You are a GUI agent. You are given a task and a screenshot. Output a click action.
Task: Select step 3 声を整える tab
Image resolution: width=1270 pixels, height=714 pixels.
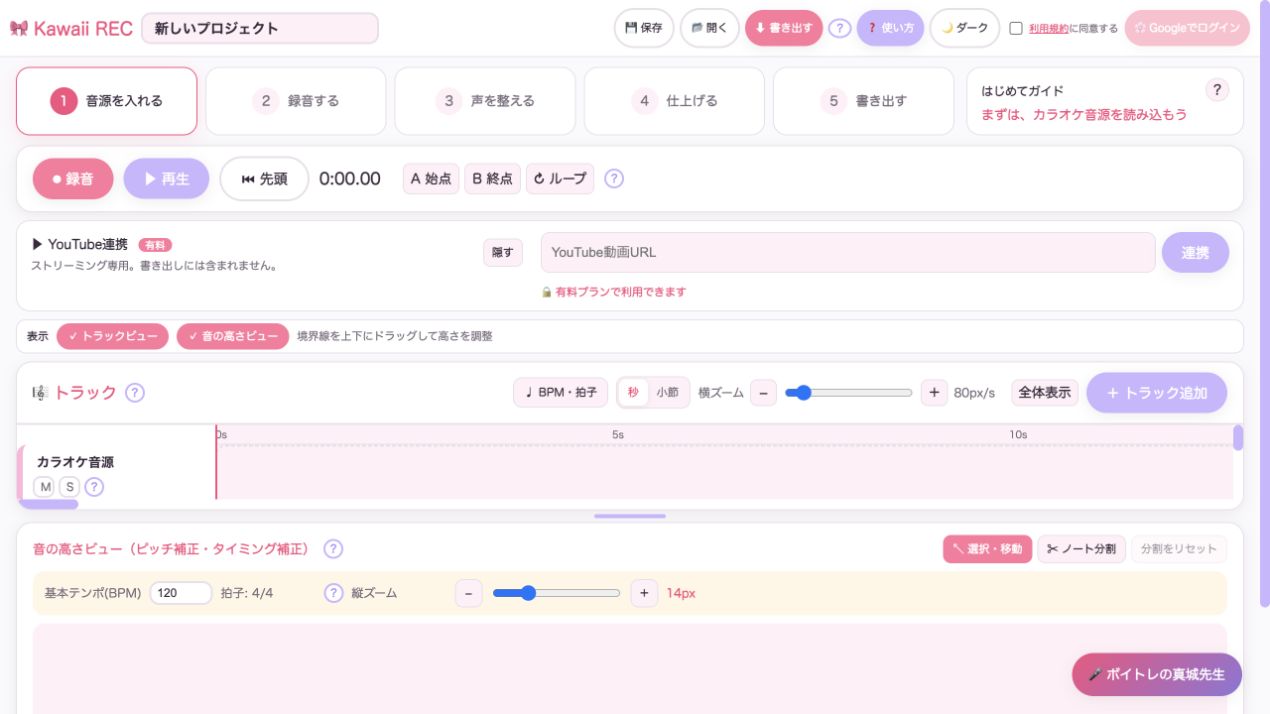[485, 101]
